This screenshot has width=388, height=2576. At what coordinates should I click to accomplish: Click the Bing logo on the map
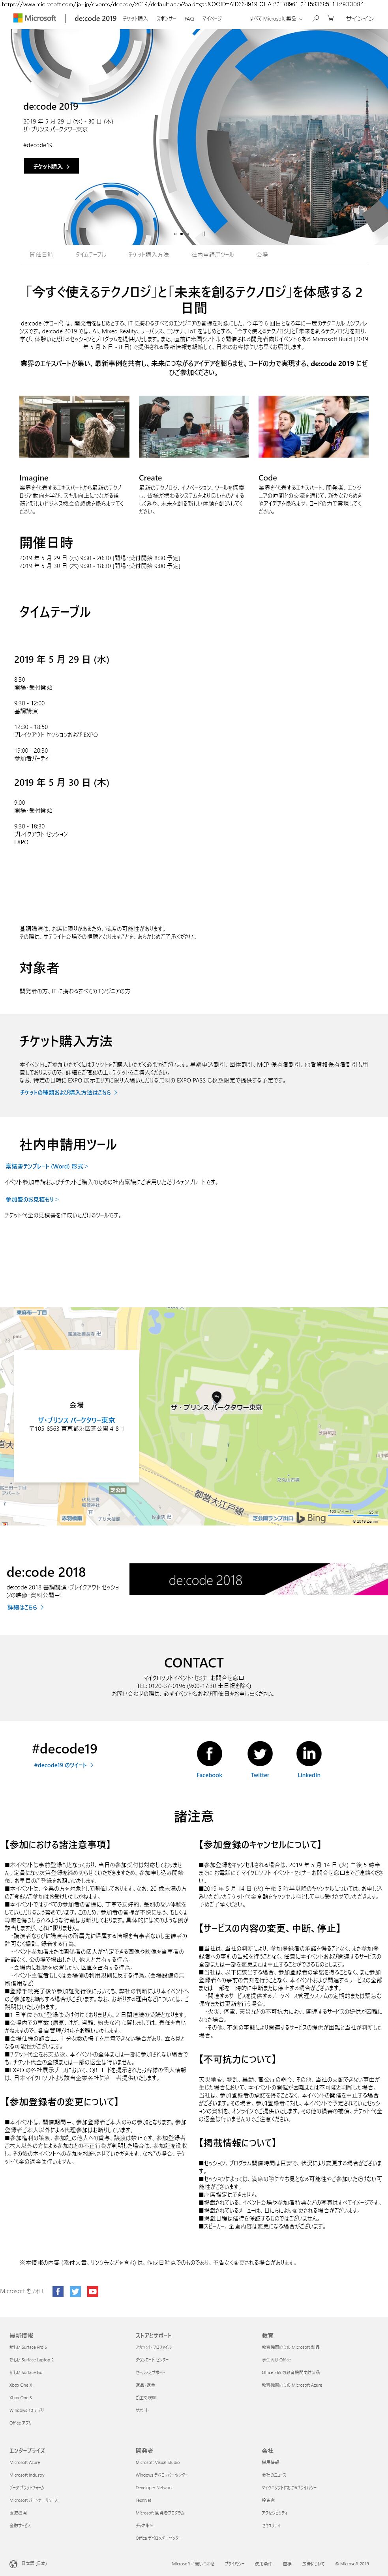tap(311, 1518)
